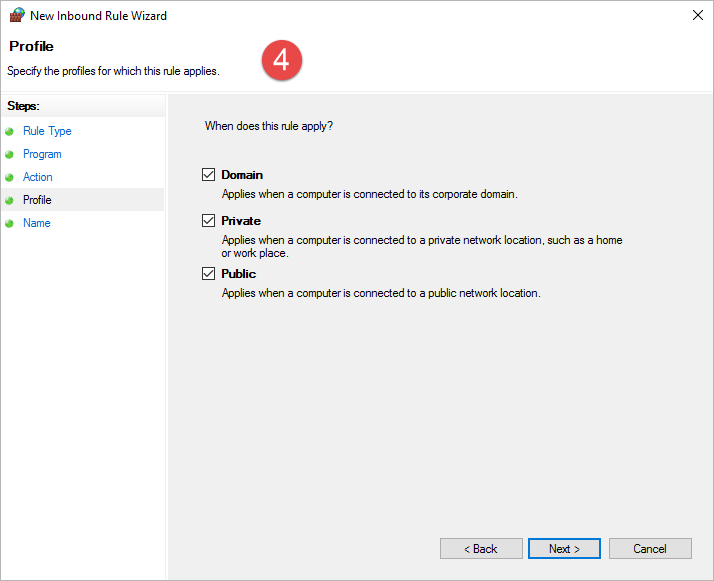Image resolution: width=714 pixels, height=581 pixels.
Task: Go back with the Back button
Action: (481, 549)
